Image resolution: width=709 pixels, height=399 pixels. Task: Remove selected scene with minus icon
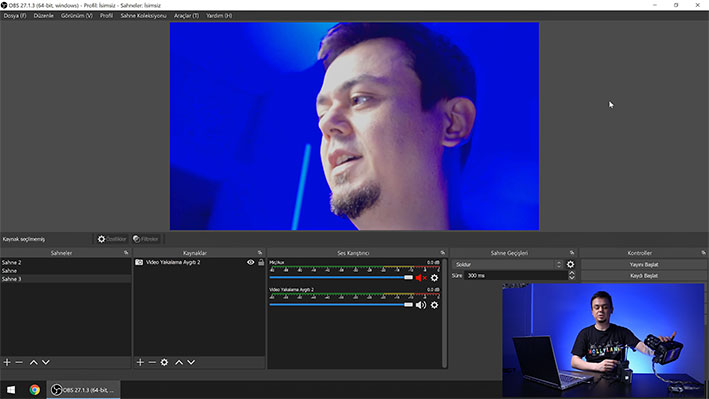click(x=19, y=362)
